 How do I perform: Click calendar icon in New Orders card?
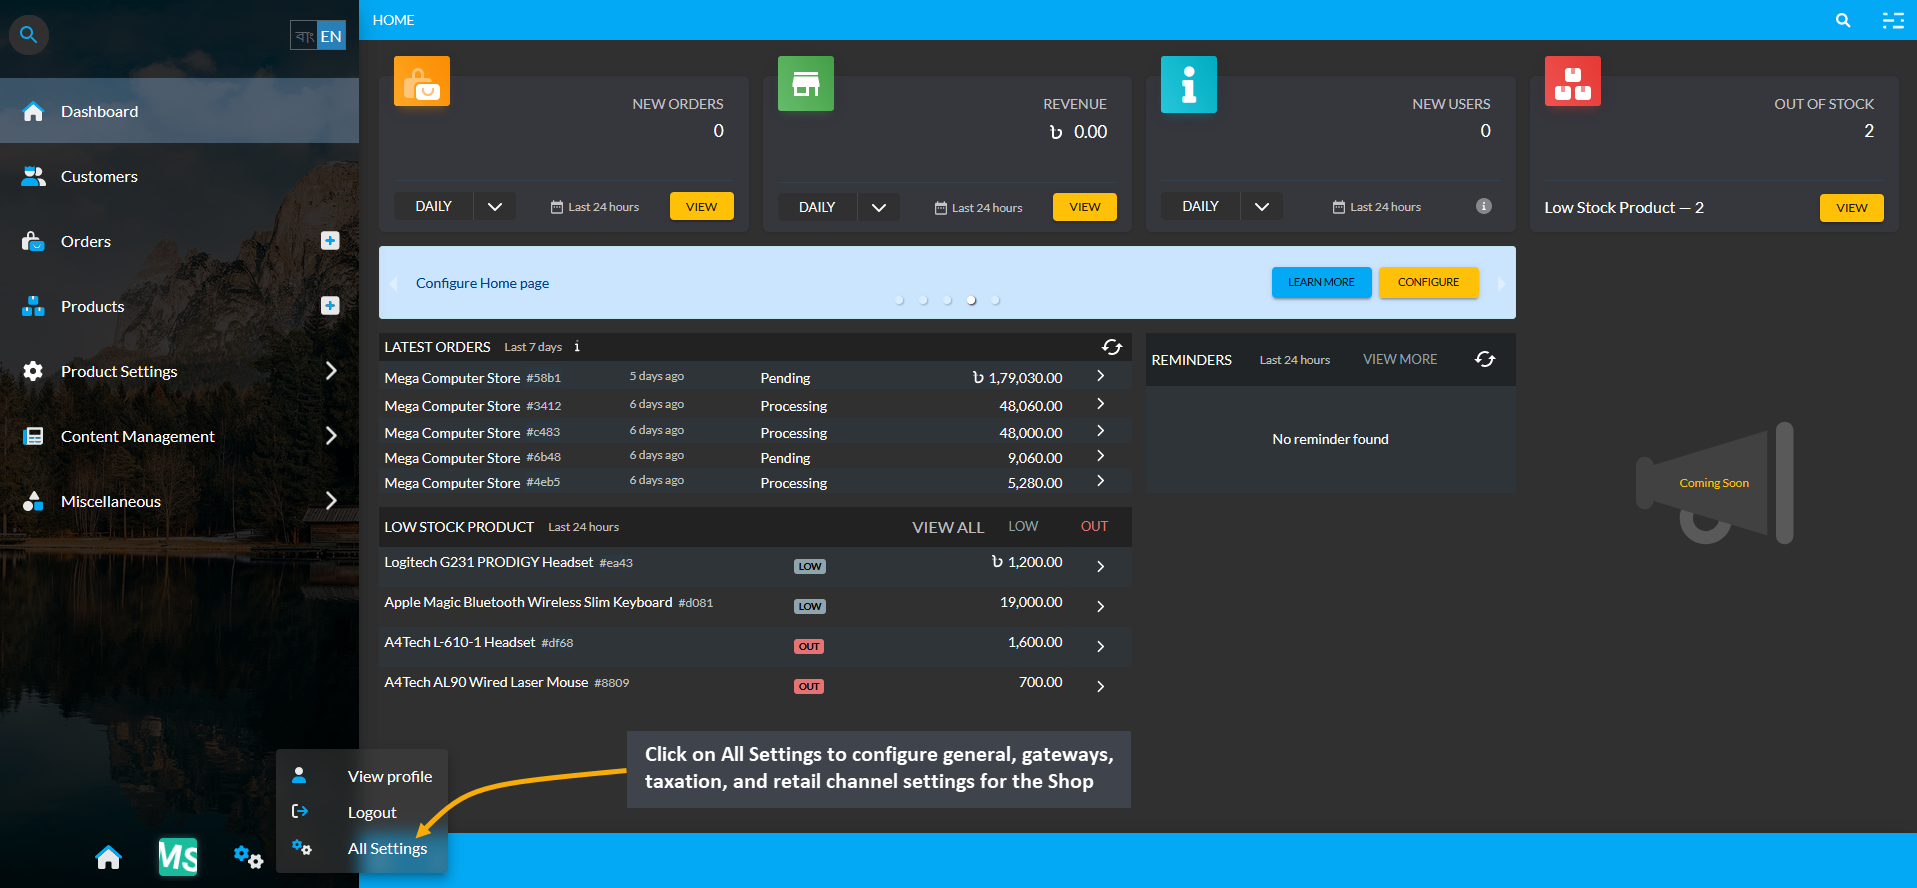pos(557,207)
